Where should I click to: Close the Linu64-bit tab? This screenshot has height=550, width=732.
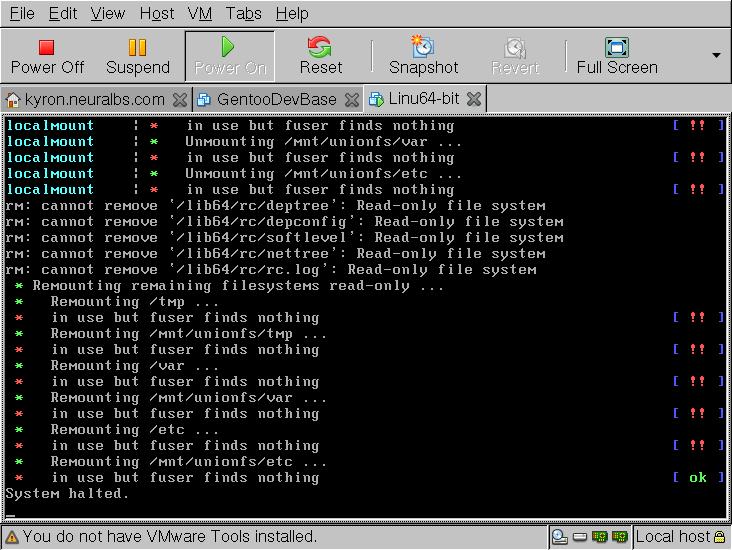pos(474,99)
